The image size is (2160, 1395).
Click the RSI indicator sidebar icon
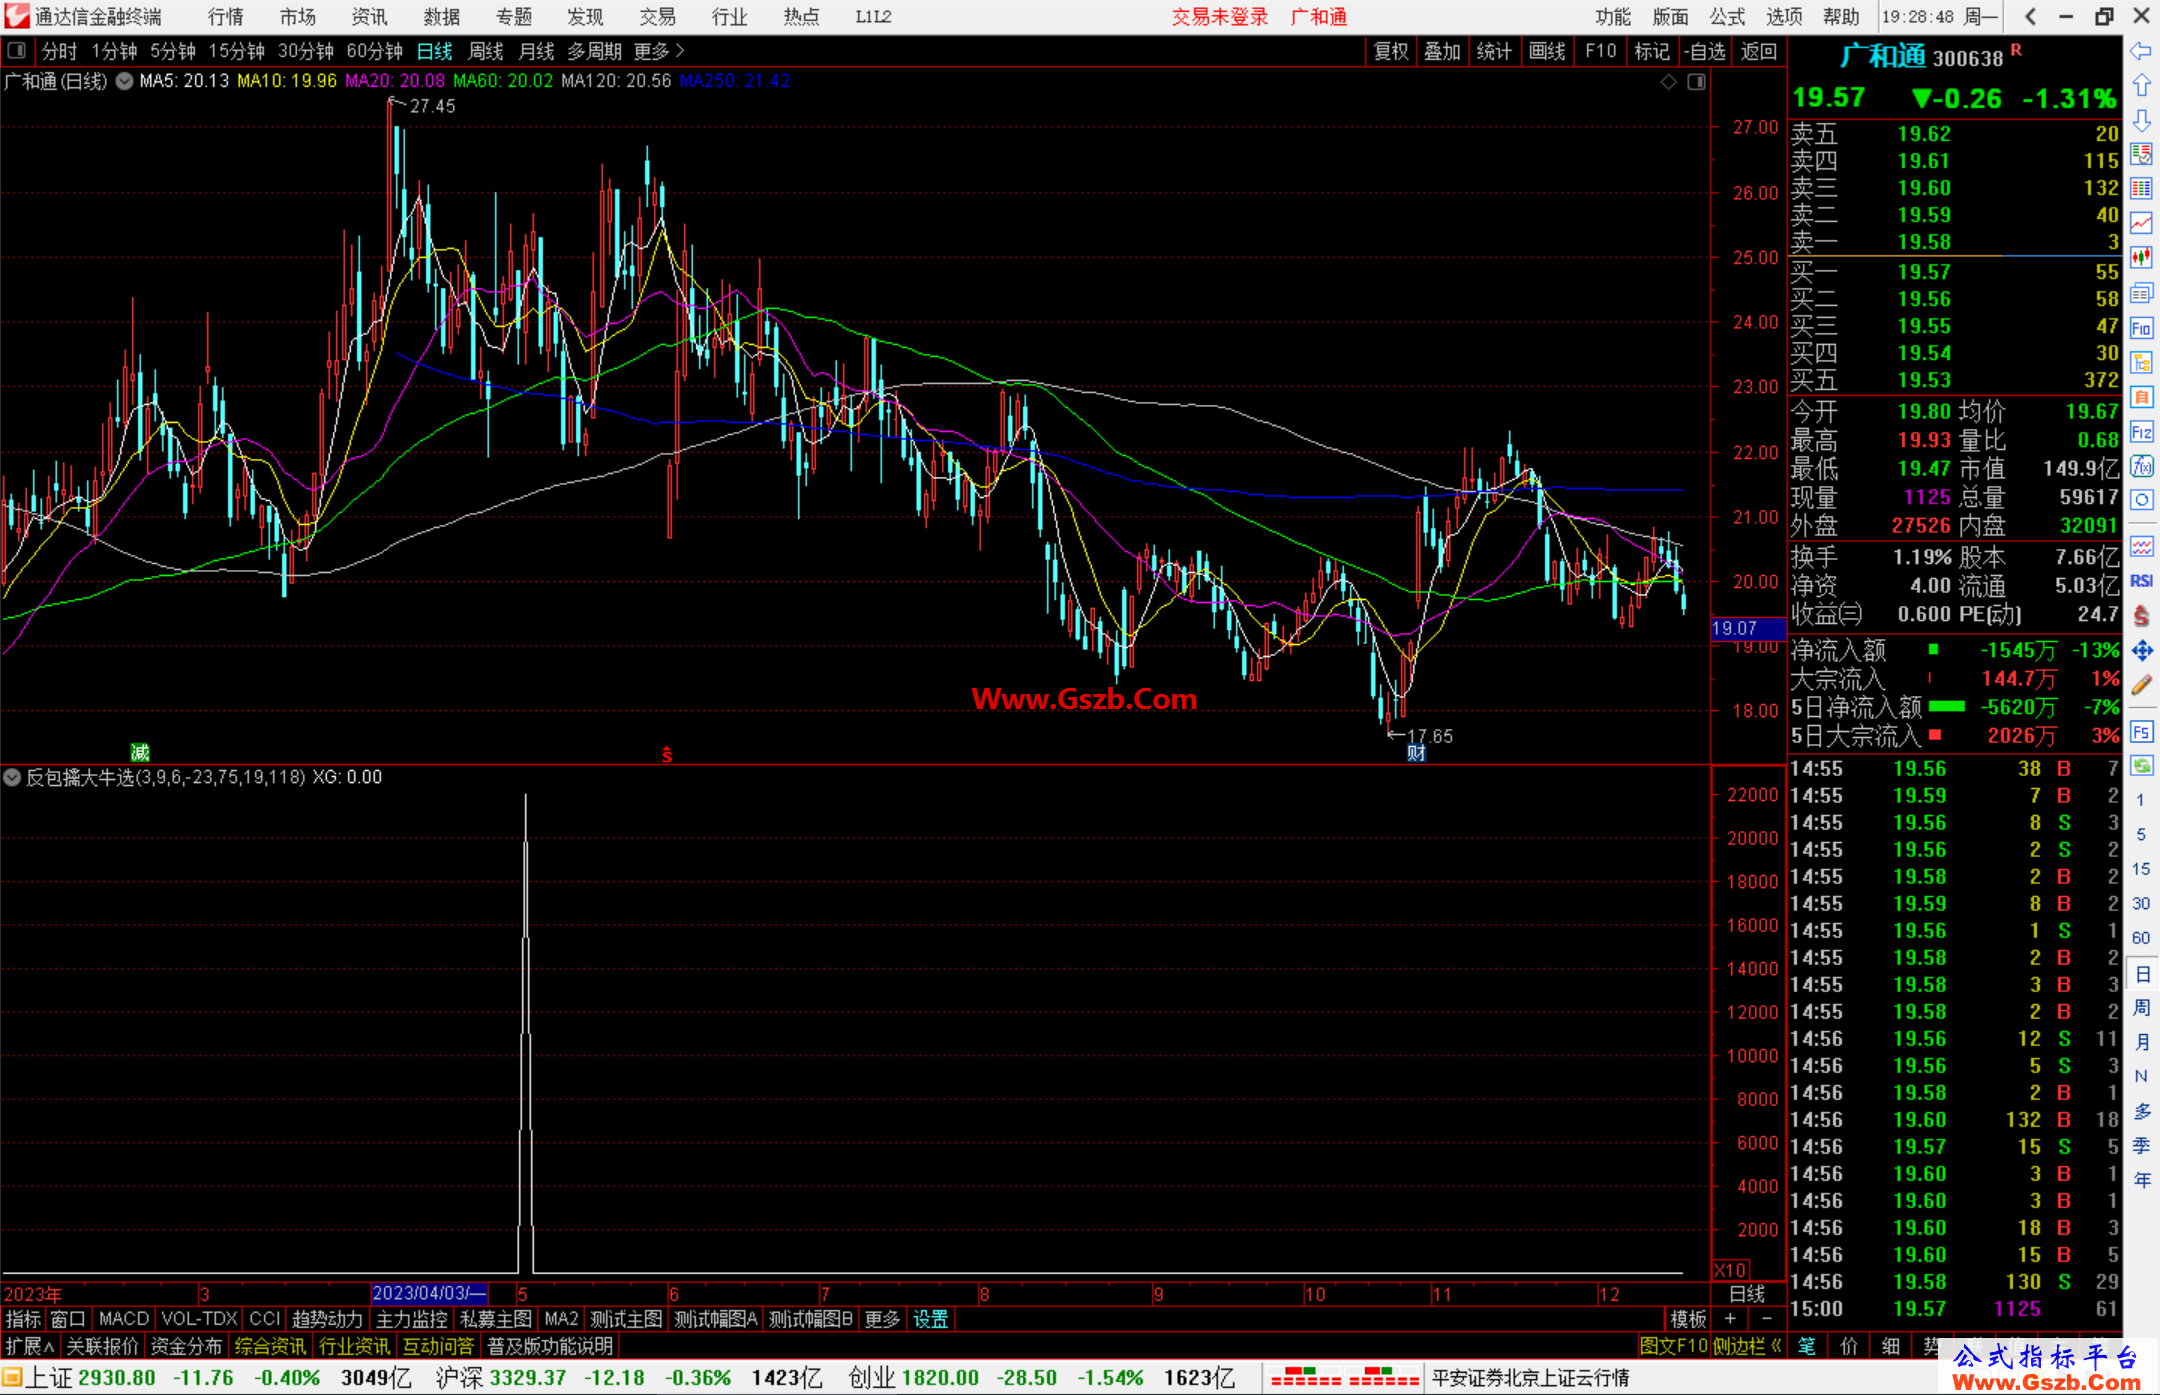(x=2141, y=581)
